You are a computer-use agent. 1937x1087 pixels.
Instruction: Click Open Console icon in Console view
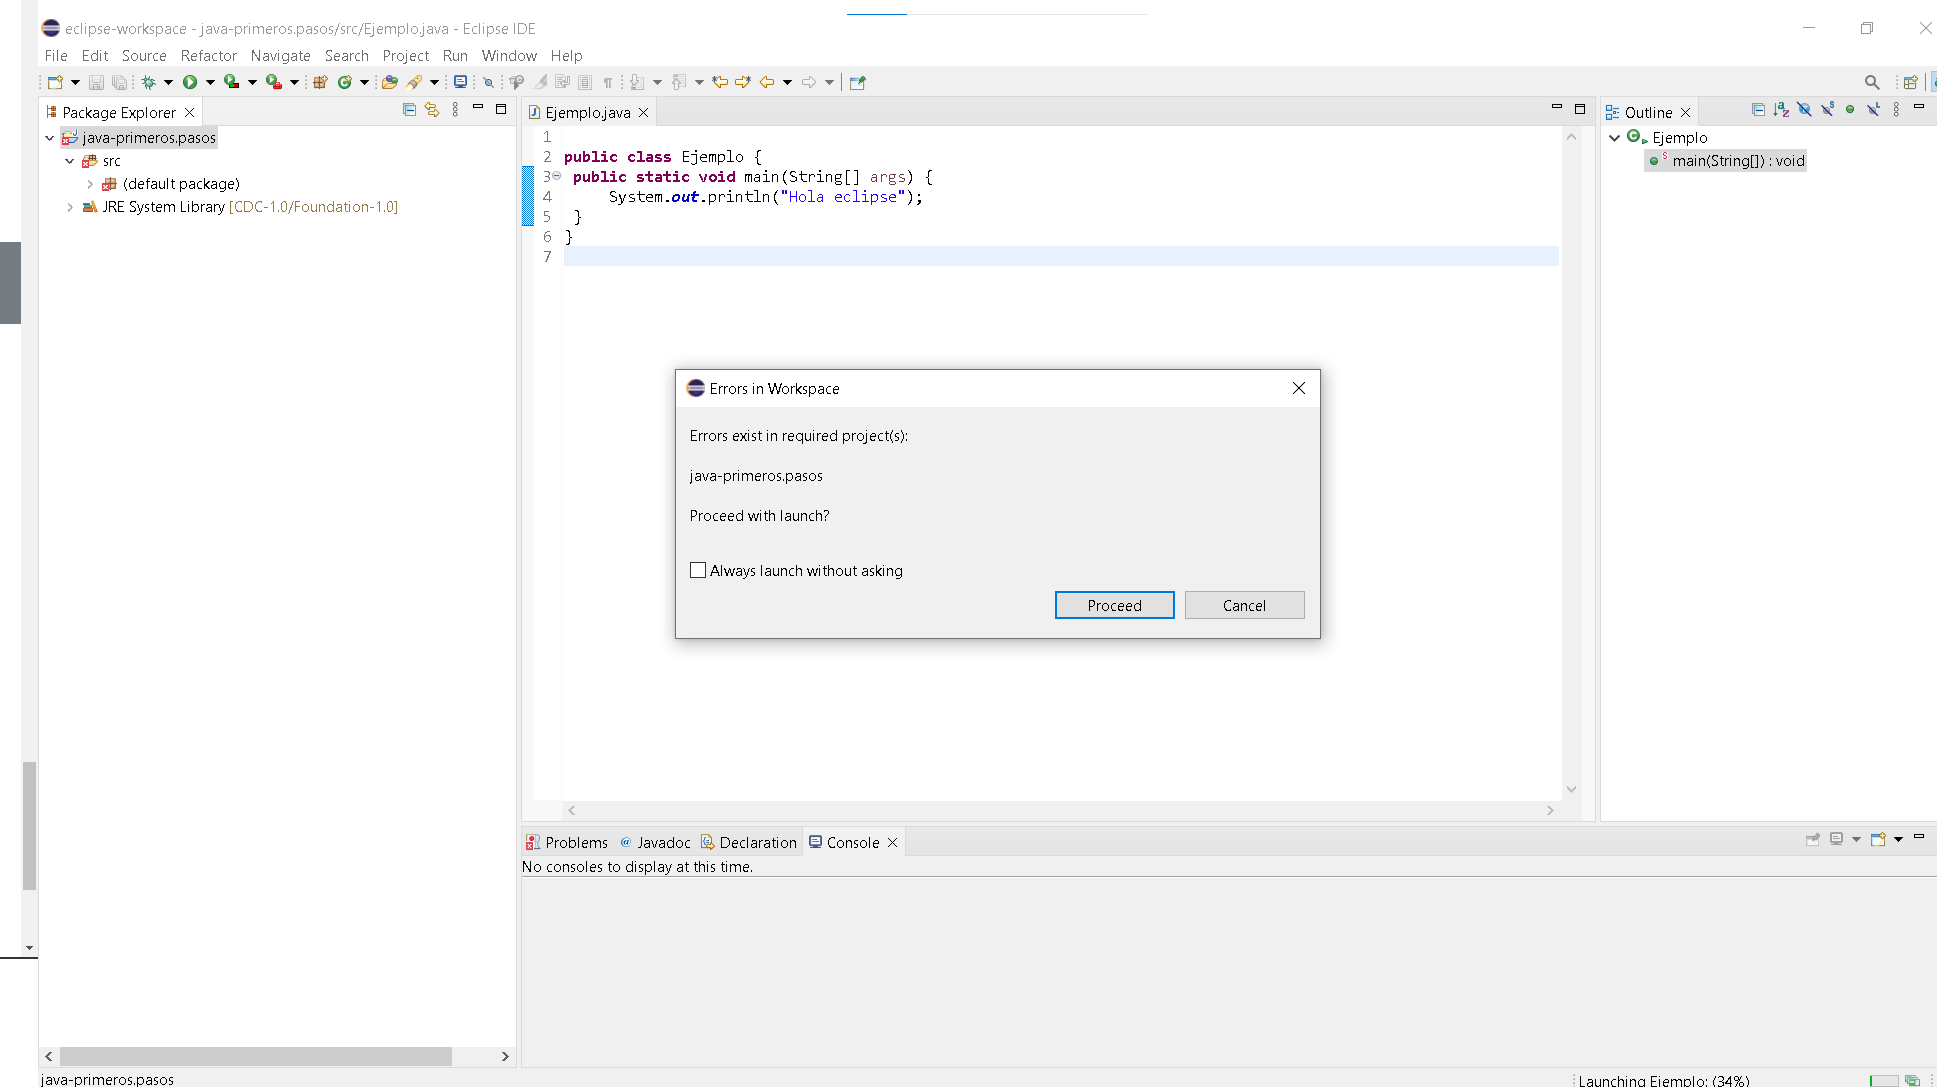[1878, 840]
